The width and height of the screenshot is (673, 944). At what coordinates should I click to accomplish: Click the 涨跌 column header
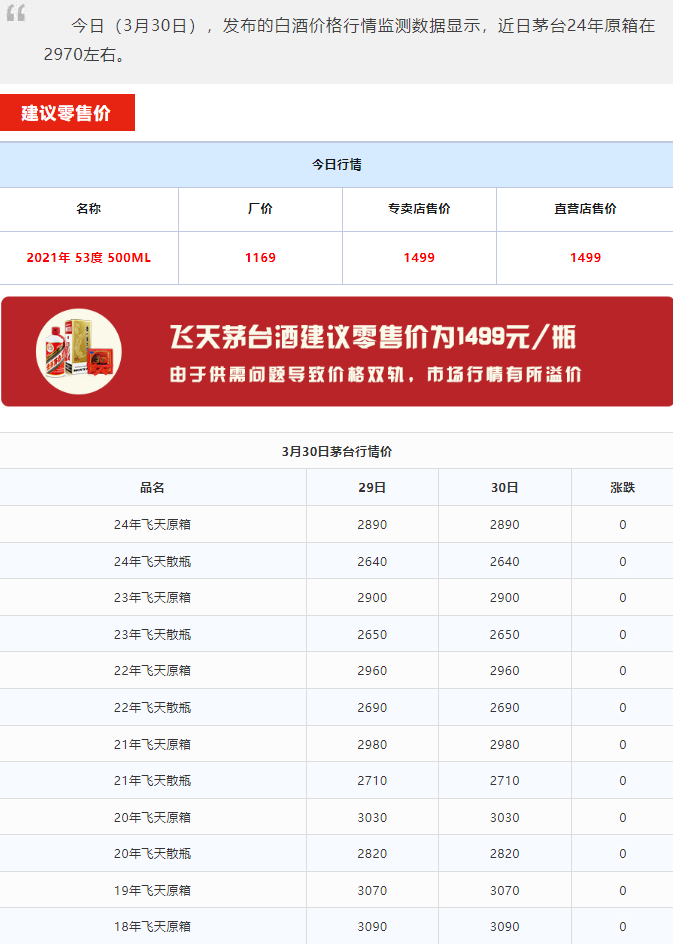point(622,488)
